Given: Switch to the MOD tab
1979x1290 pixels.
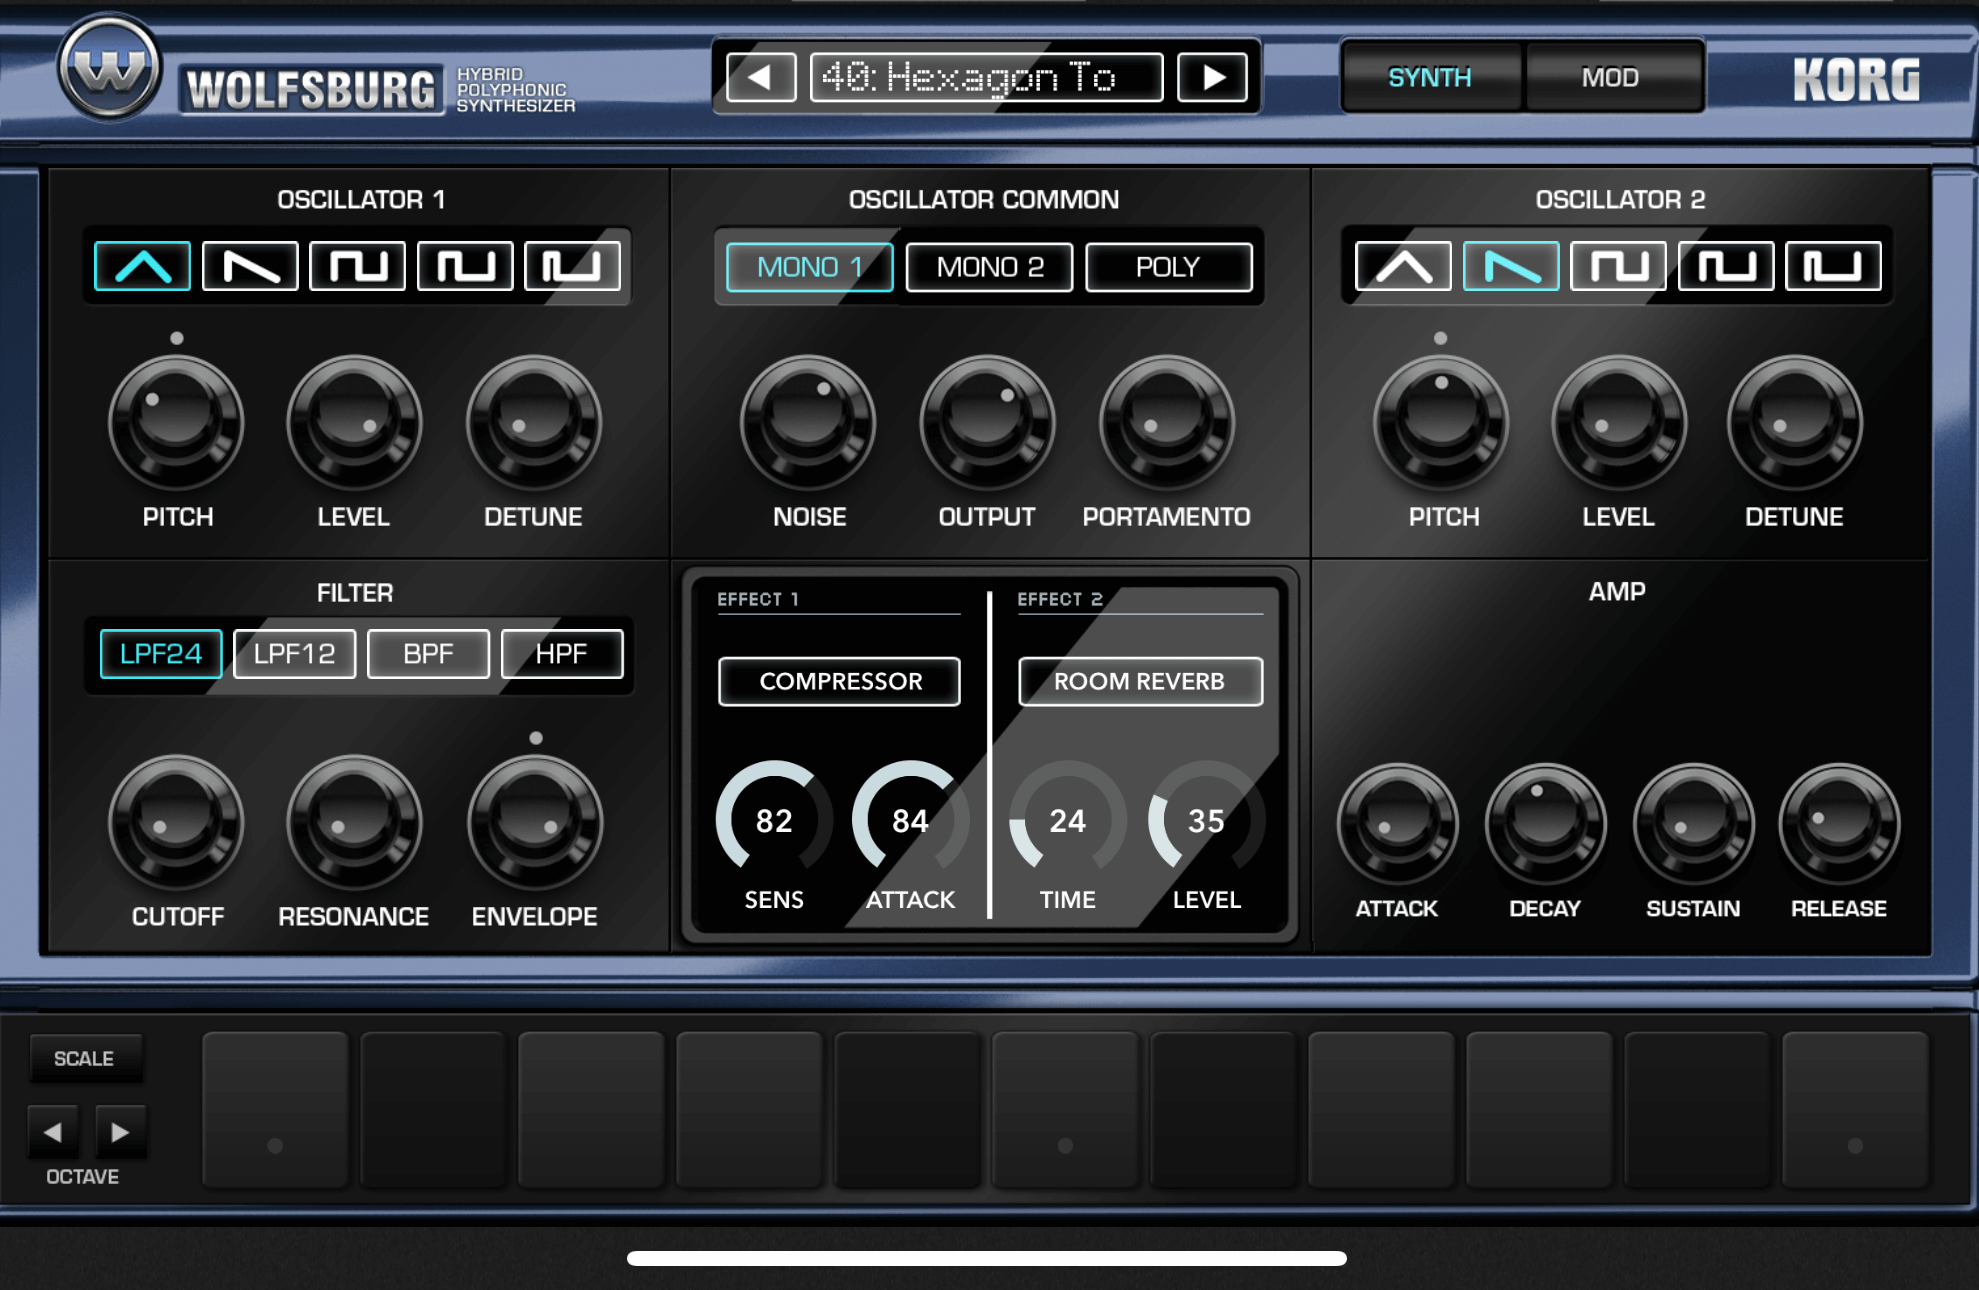Looking at the screenshot, I should 1609,78.
